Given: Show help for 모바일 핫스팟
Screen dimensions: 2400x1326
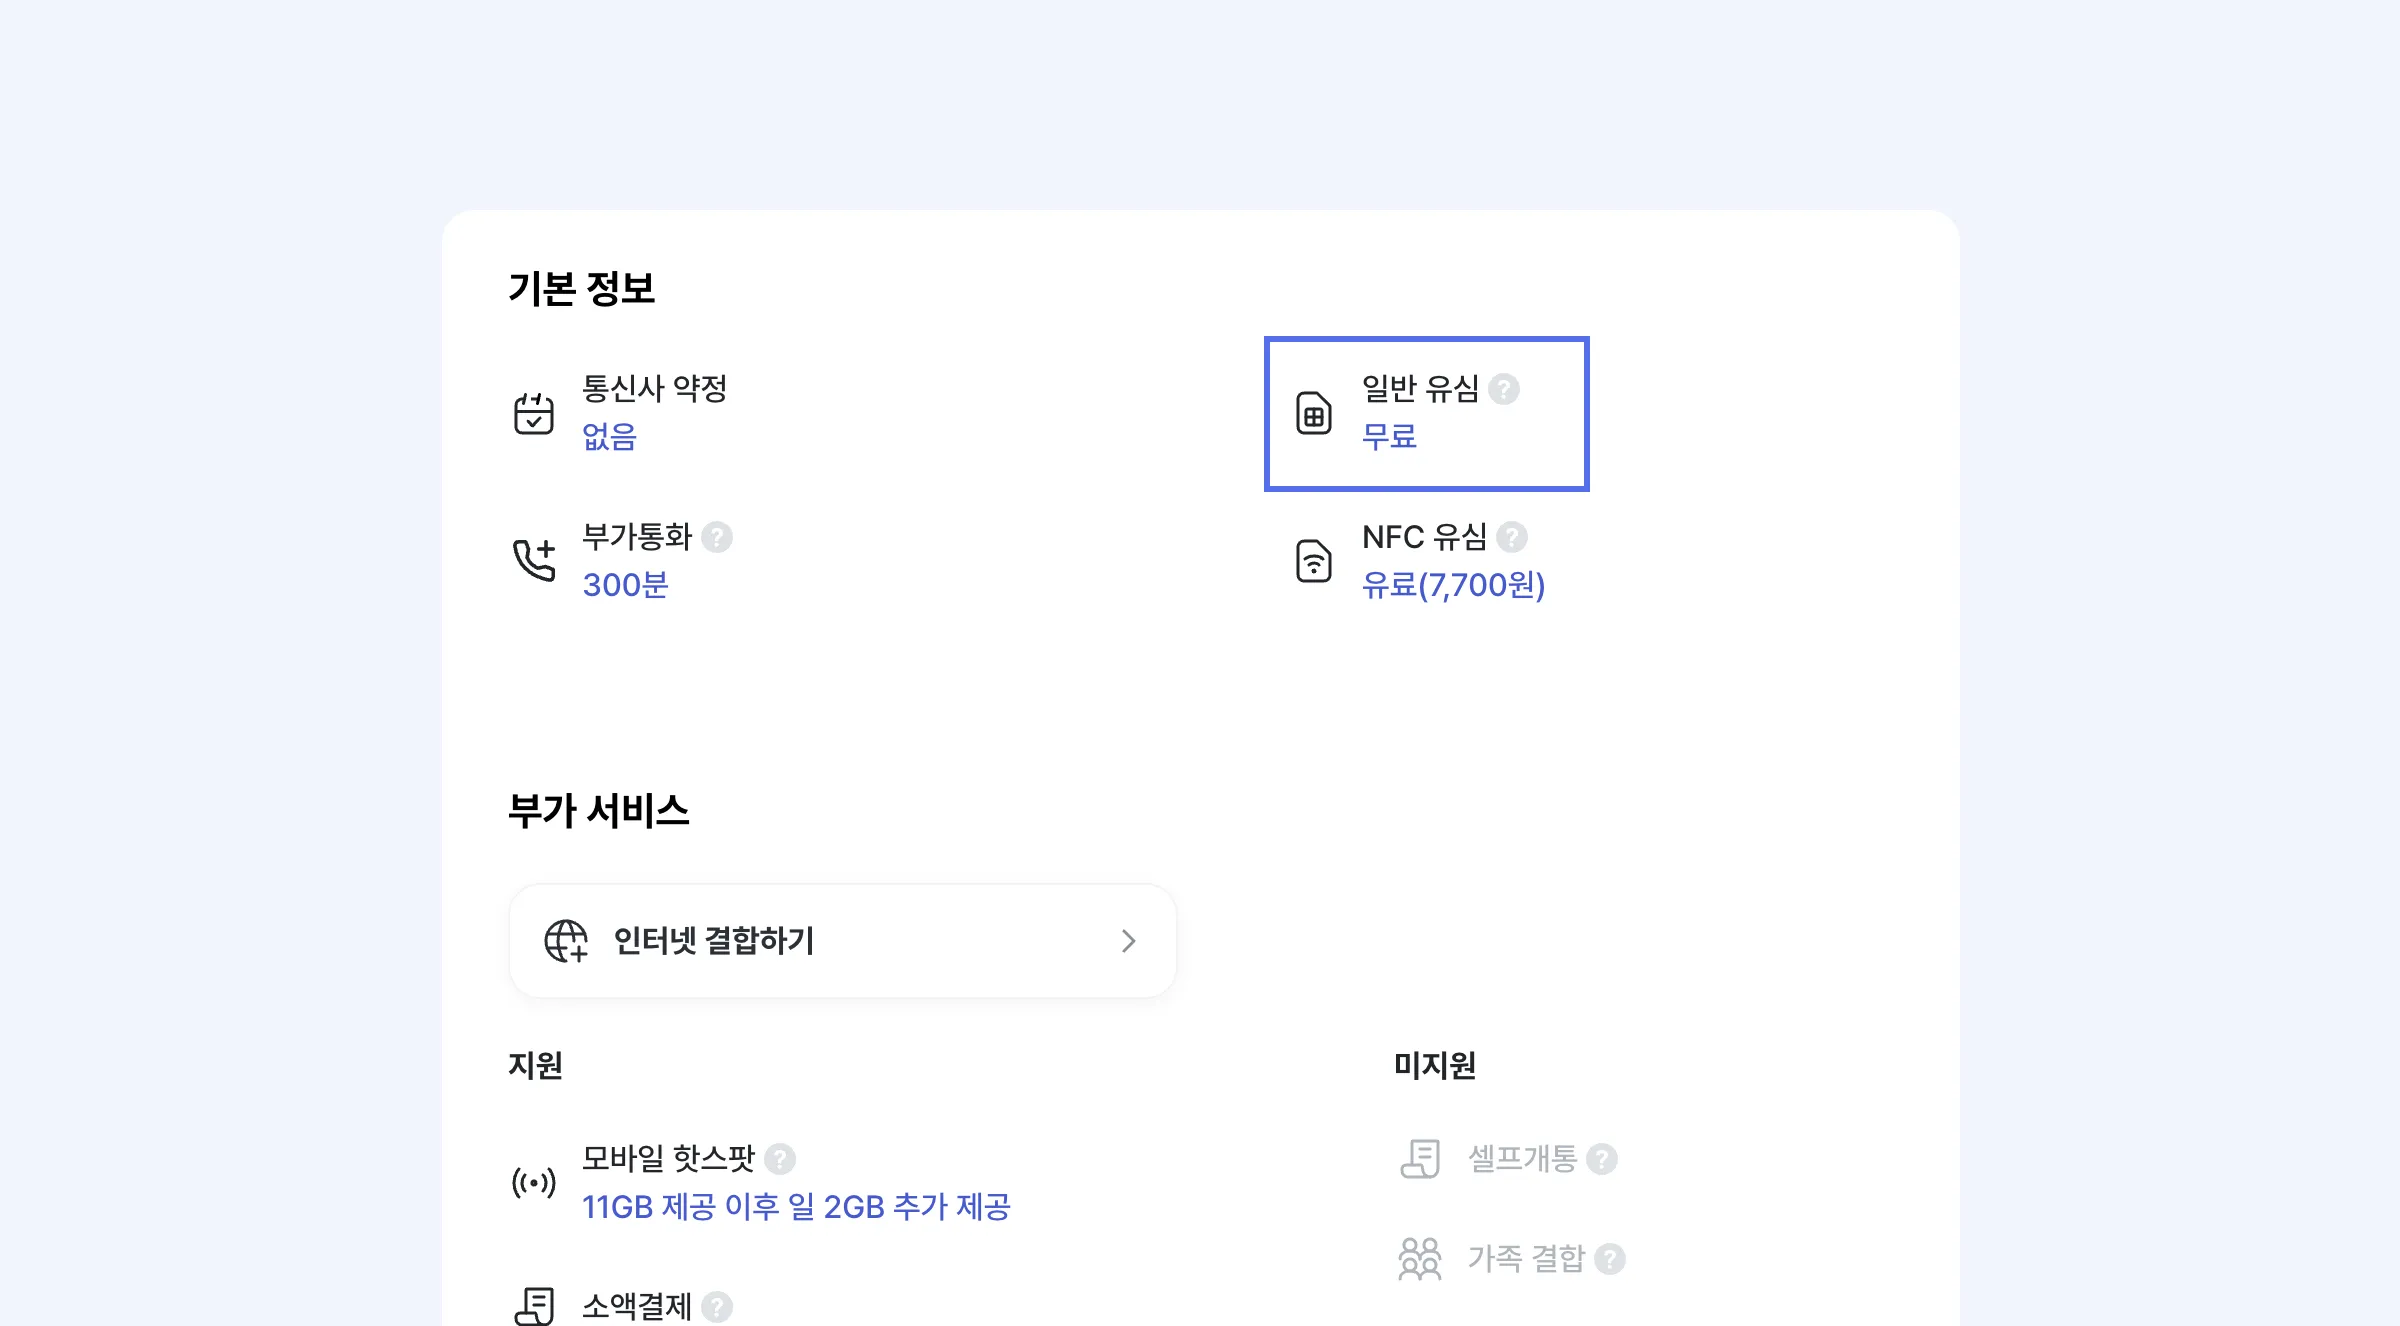Looking at the screenshot, I should click(780, 1159).
